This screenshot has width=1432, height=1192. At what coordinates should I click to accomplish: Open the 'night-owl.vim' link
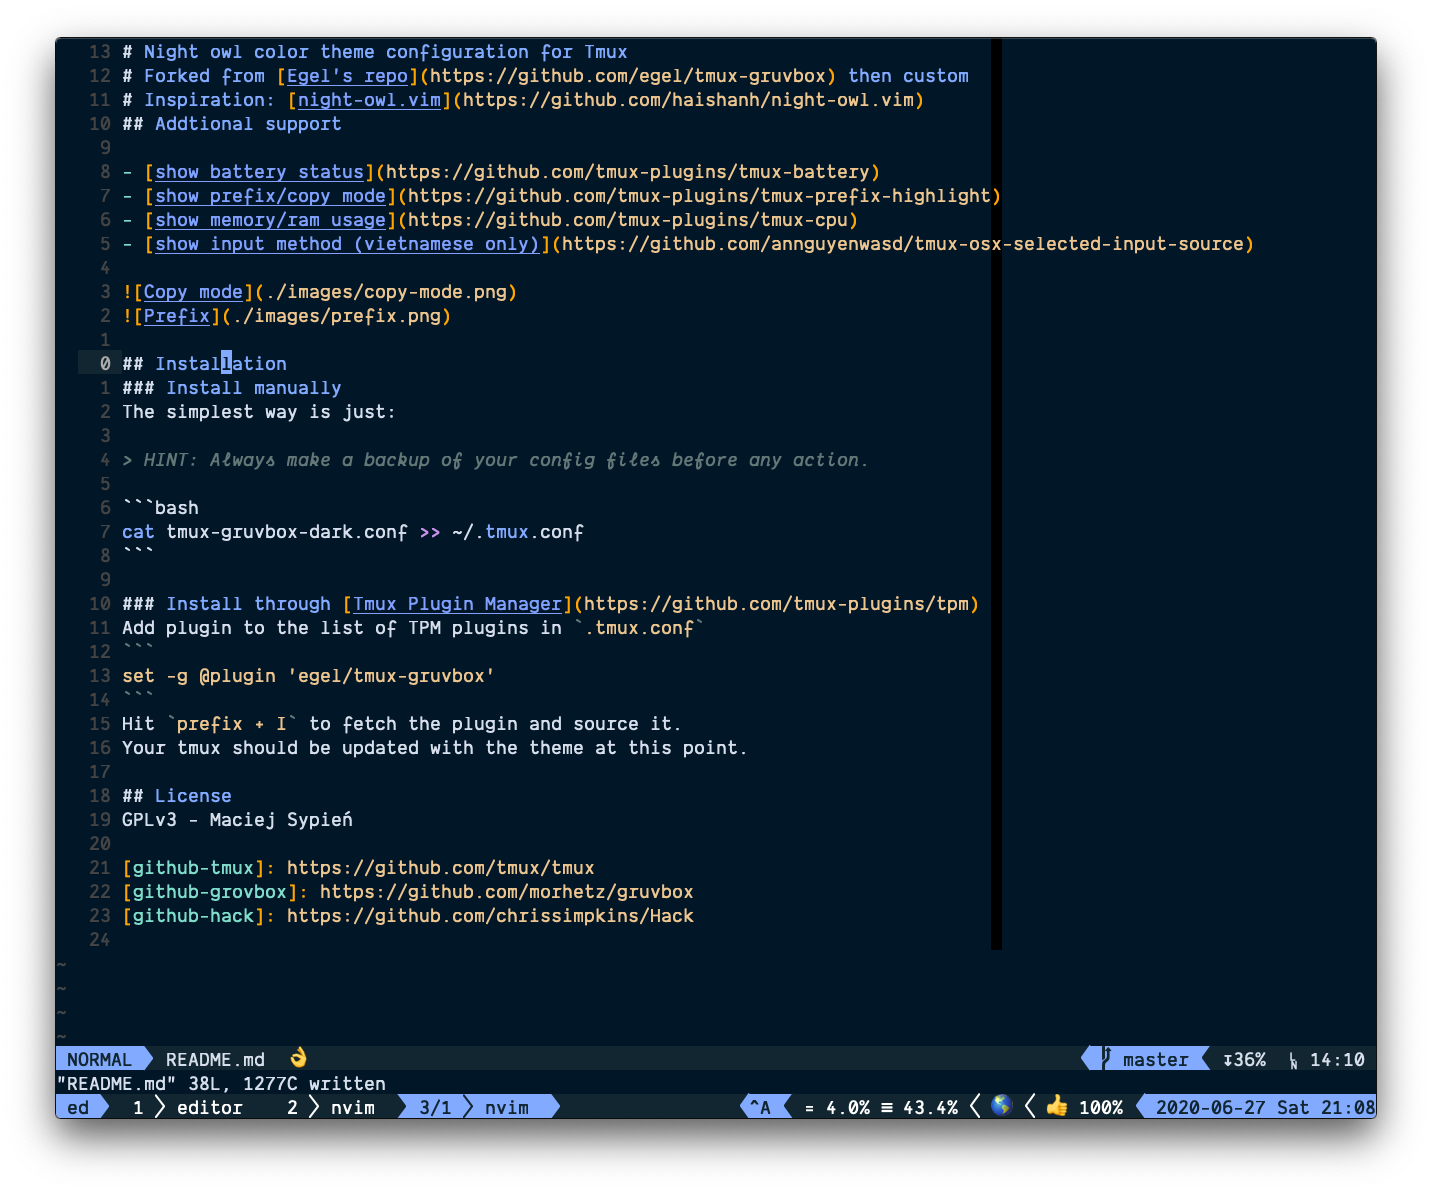coord(369,100)
